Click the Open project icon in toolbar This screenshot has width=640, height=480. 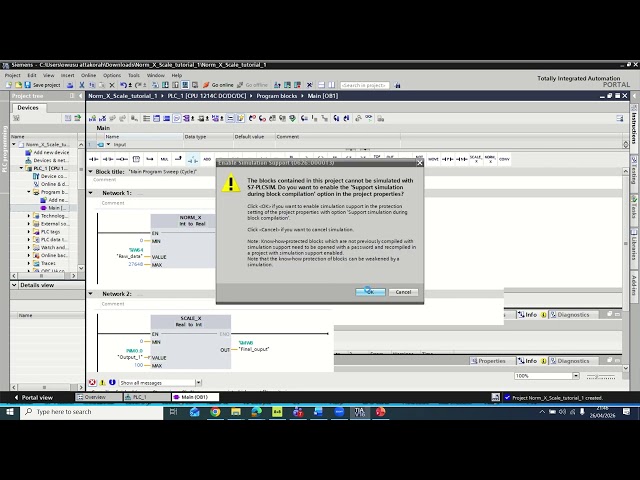click(x=18, y=85)
